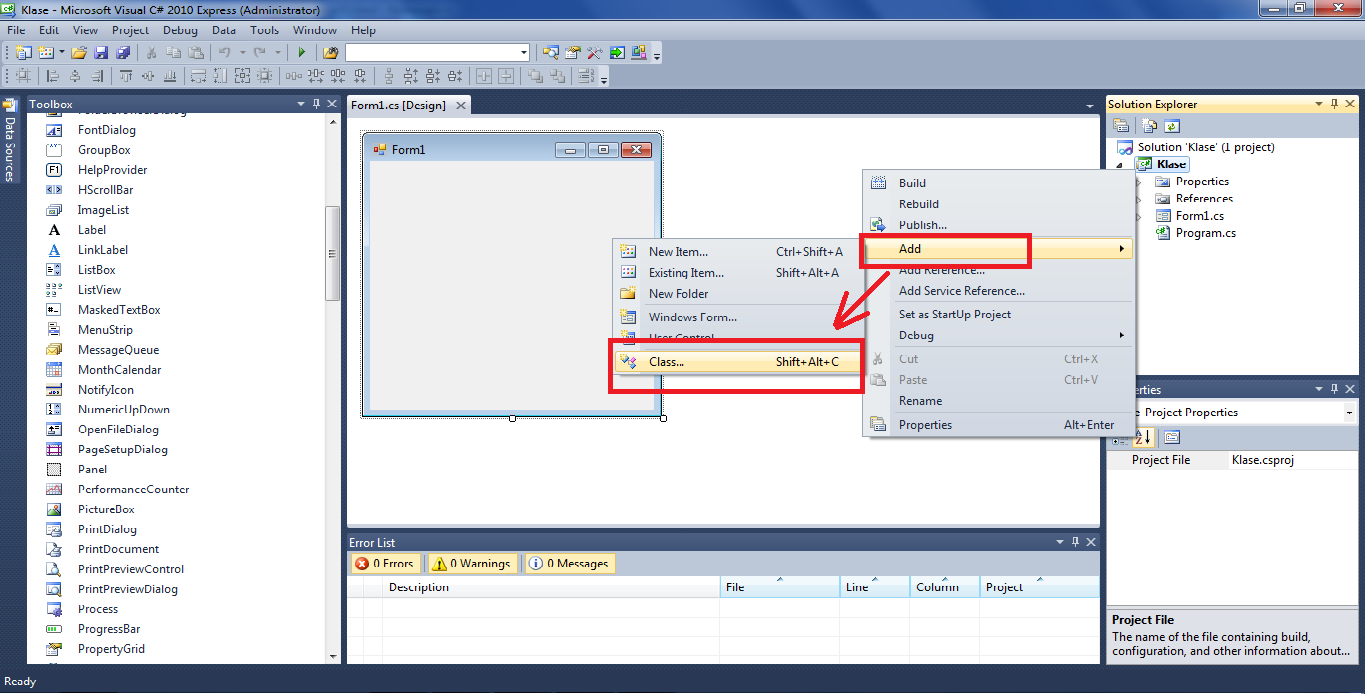The image size is (1366, 695).
Task: Click Rename in project context menu
Action: (x=998, y=401)
